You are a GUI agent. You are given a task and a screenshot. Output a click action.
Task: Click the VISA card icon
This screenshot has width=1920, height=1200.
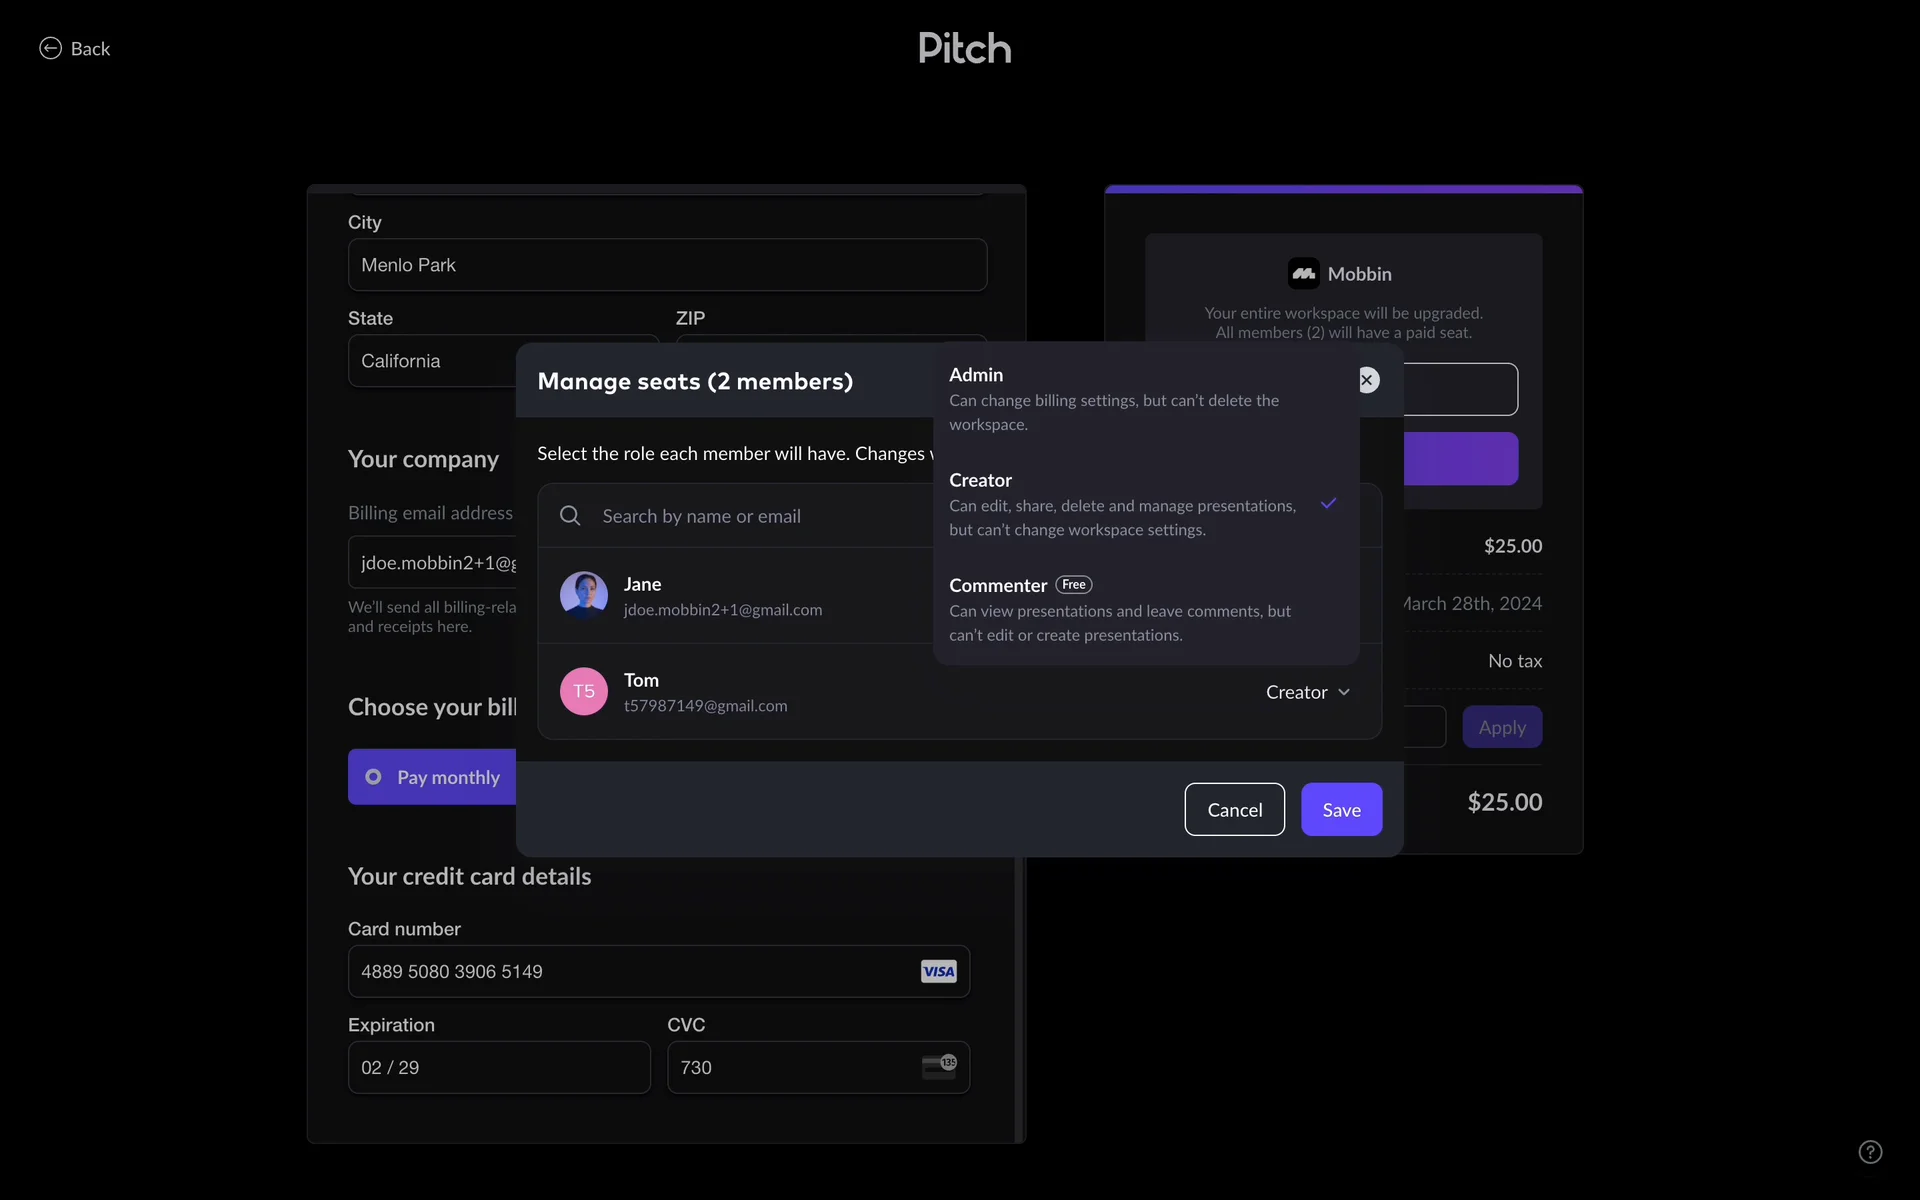pyautogui.click(x=938, y=971)
